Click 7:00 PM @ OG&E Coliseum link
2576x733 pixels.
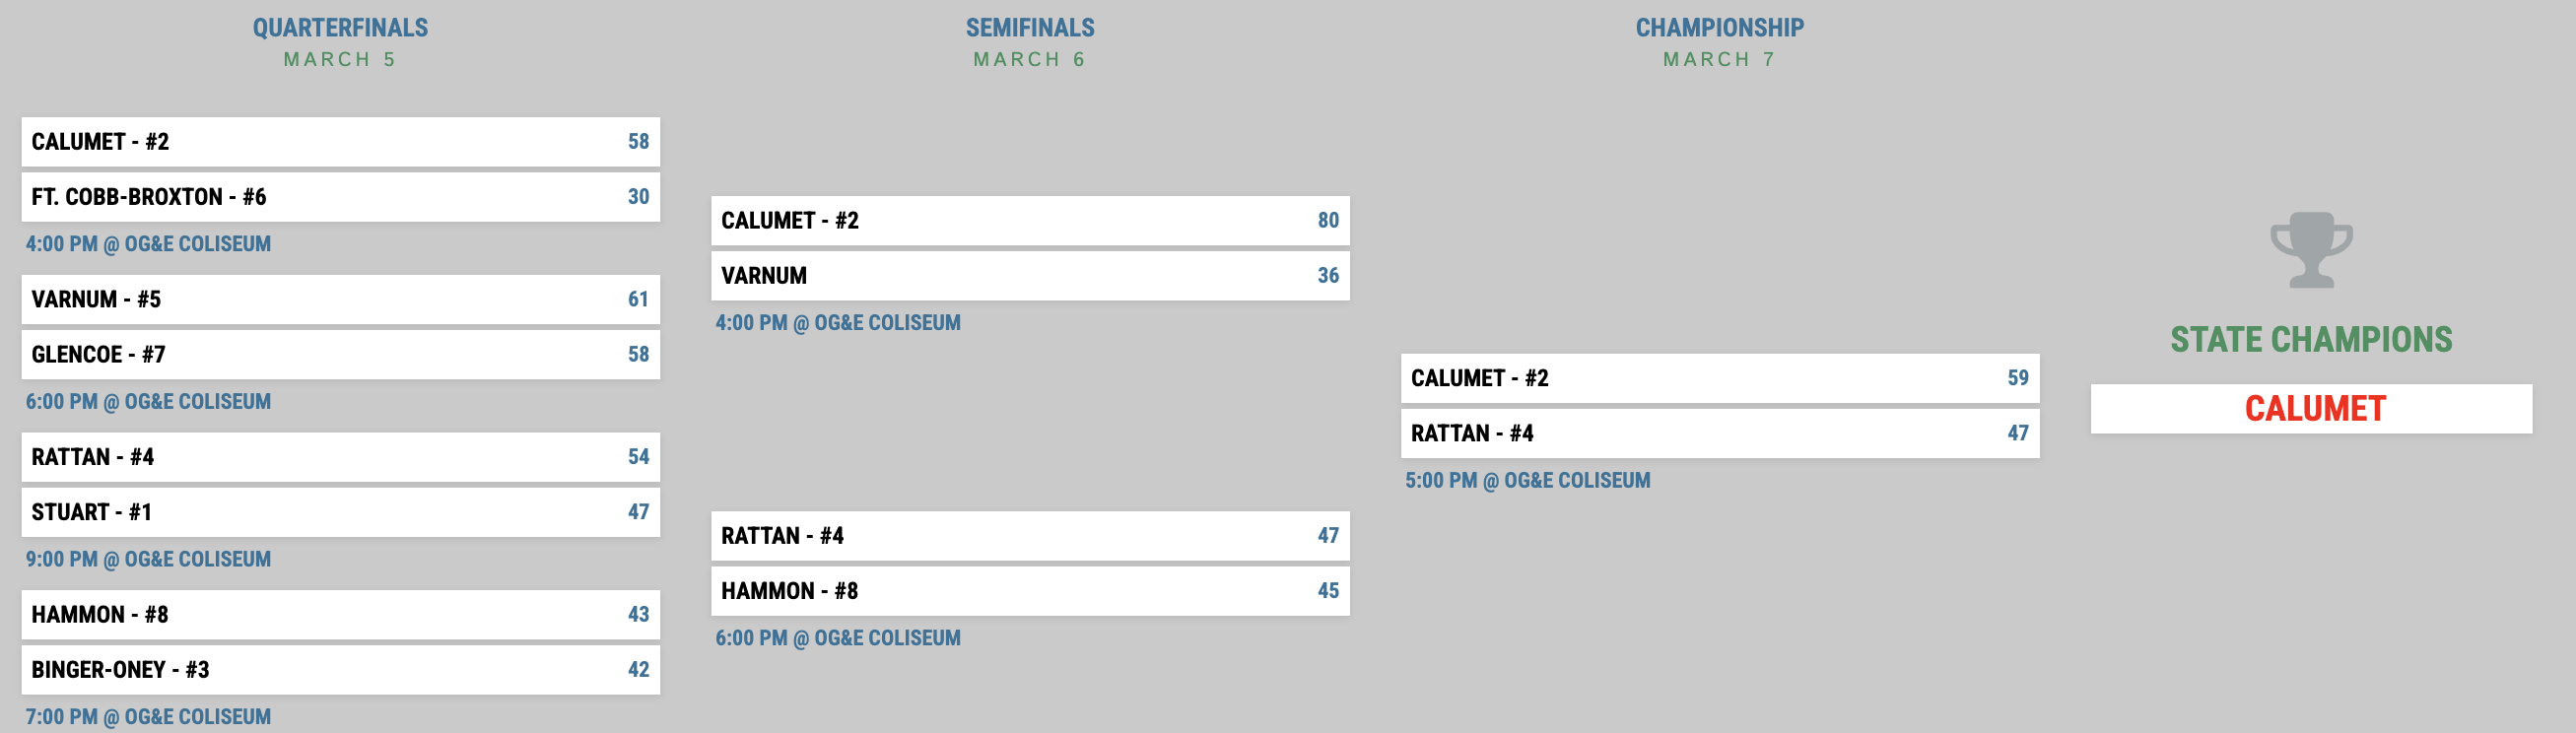pyautogui.click(x=148, y=717)
